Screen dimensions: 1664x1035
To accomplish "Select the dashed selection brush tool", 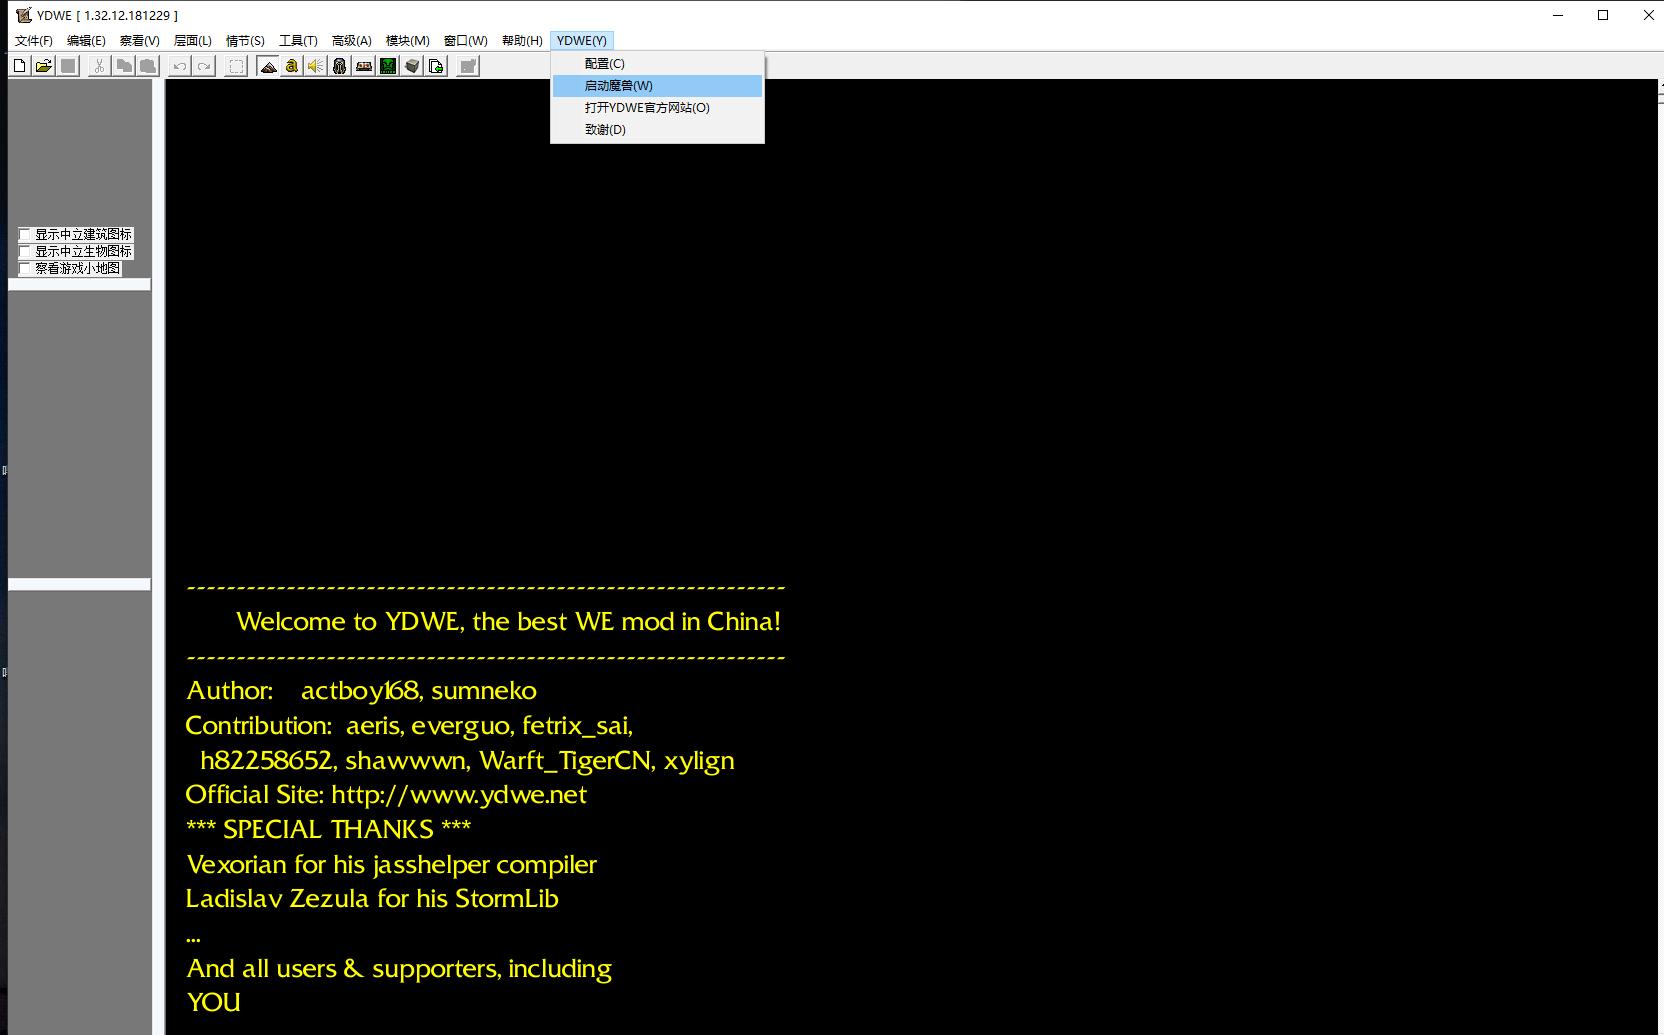I will pos(236,66).
